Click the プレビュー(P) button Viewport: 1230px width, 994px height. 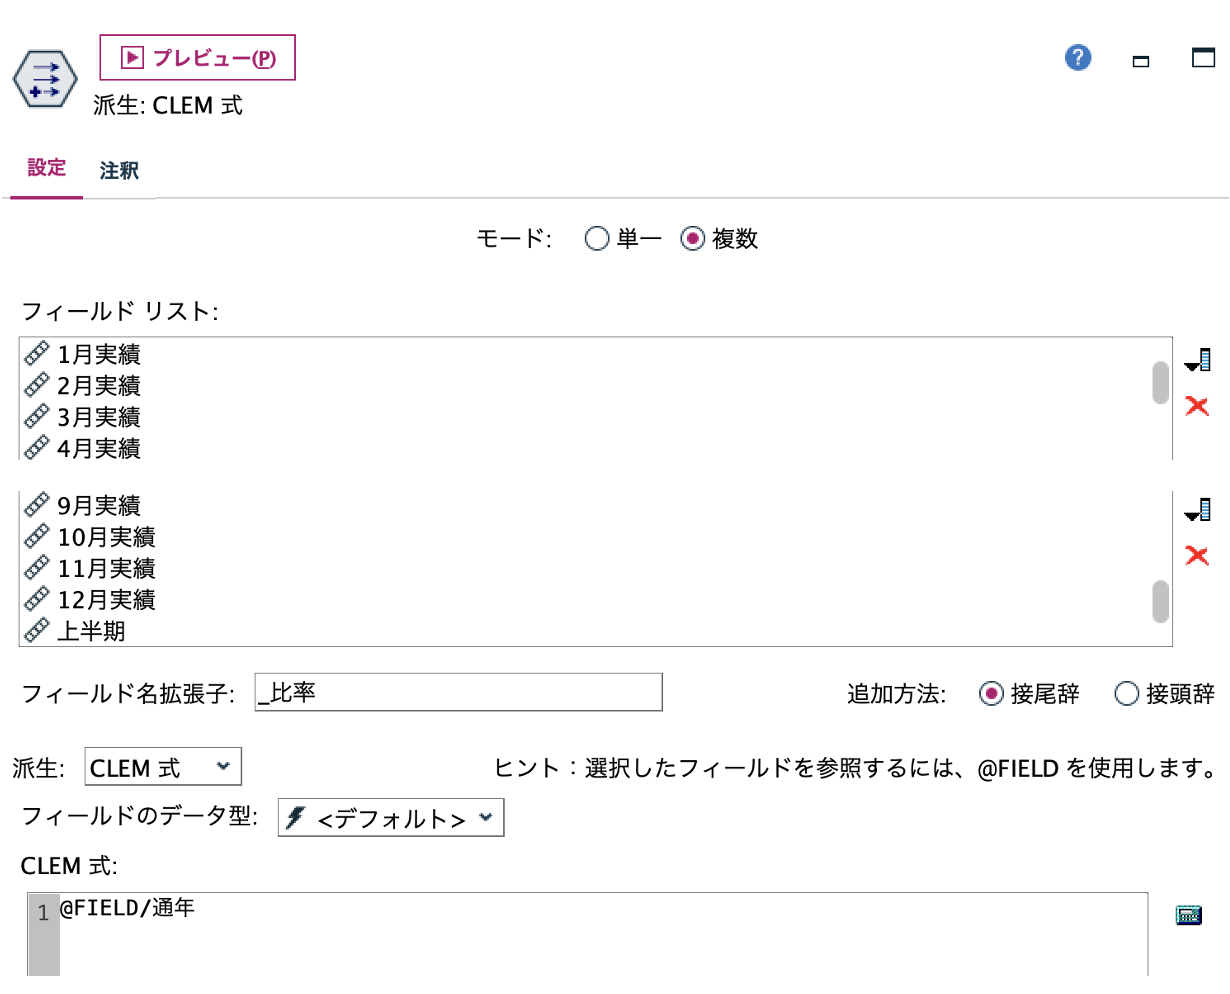(197, 57)
